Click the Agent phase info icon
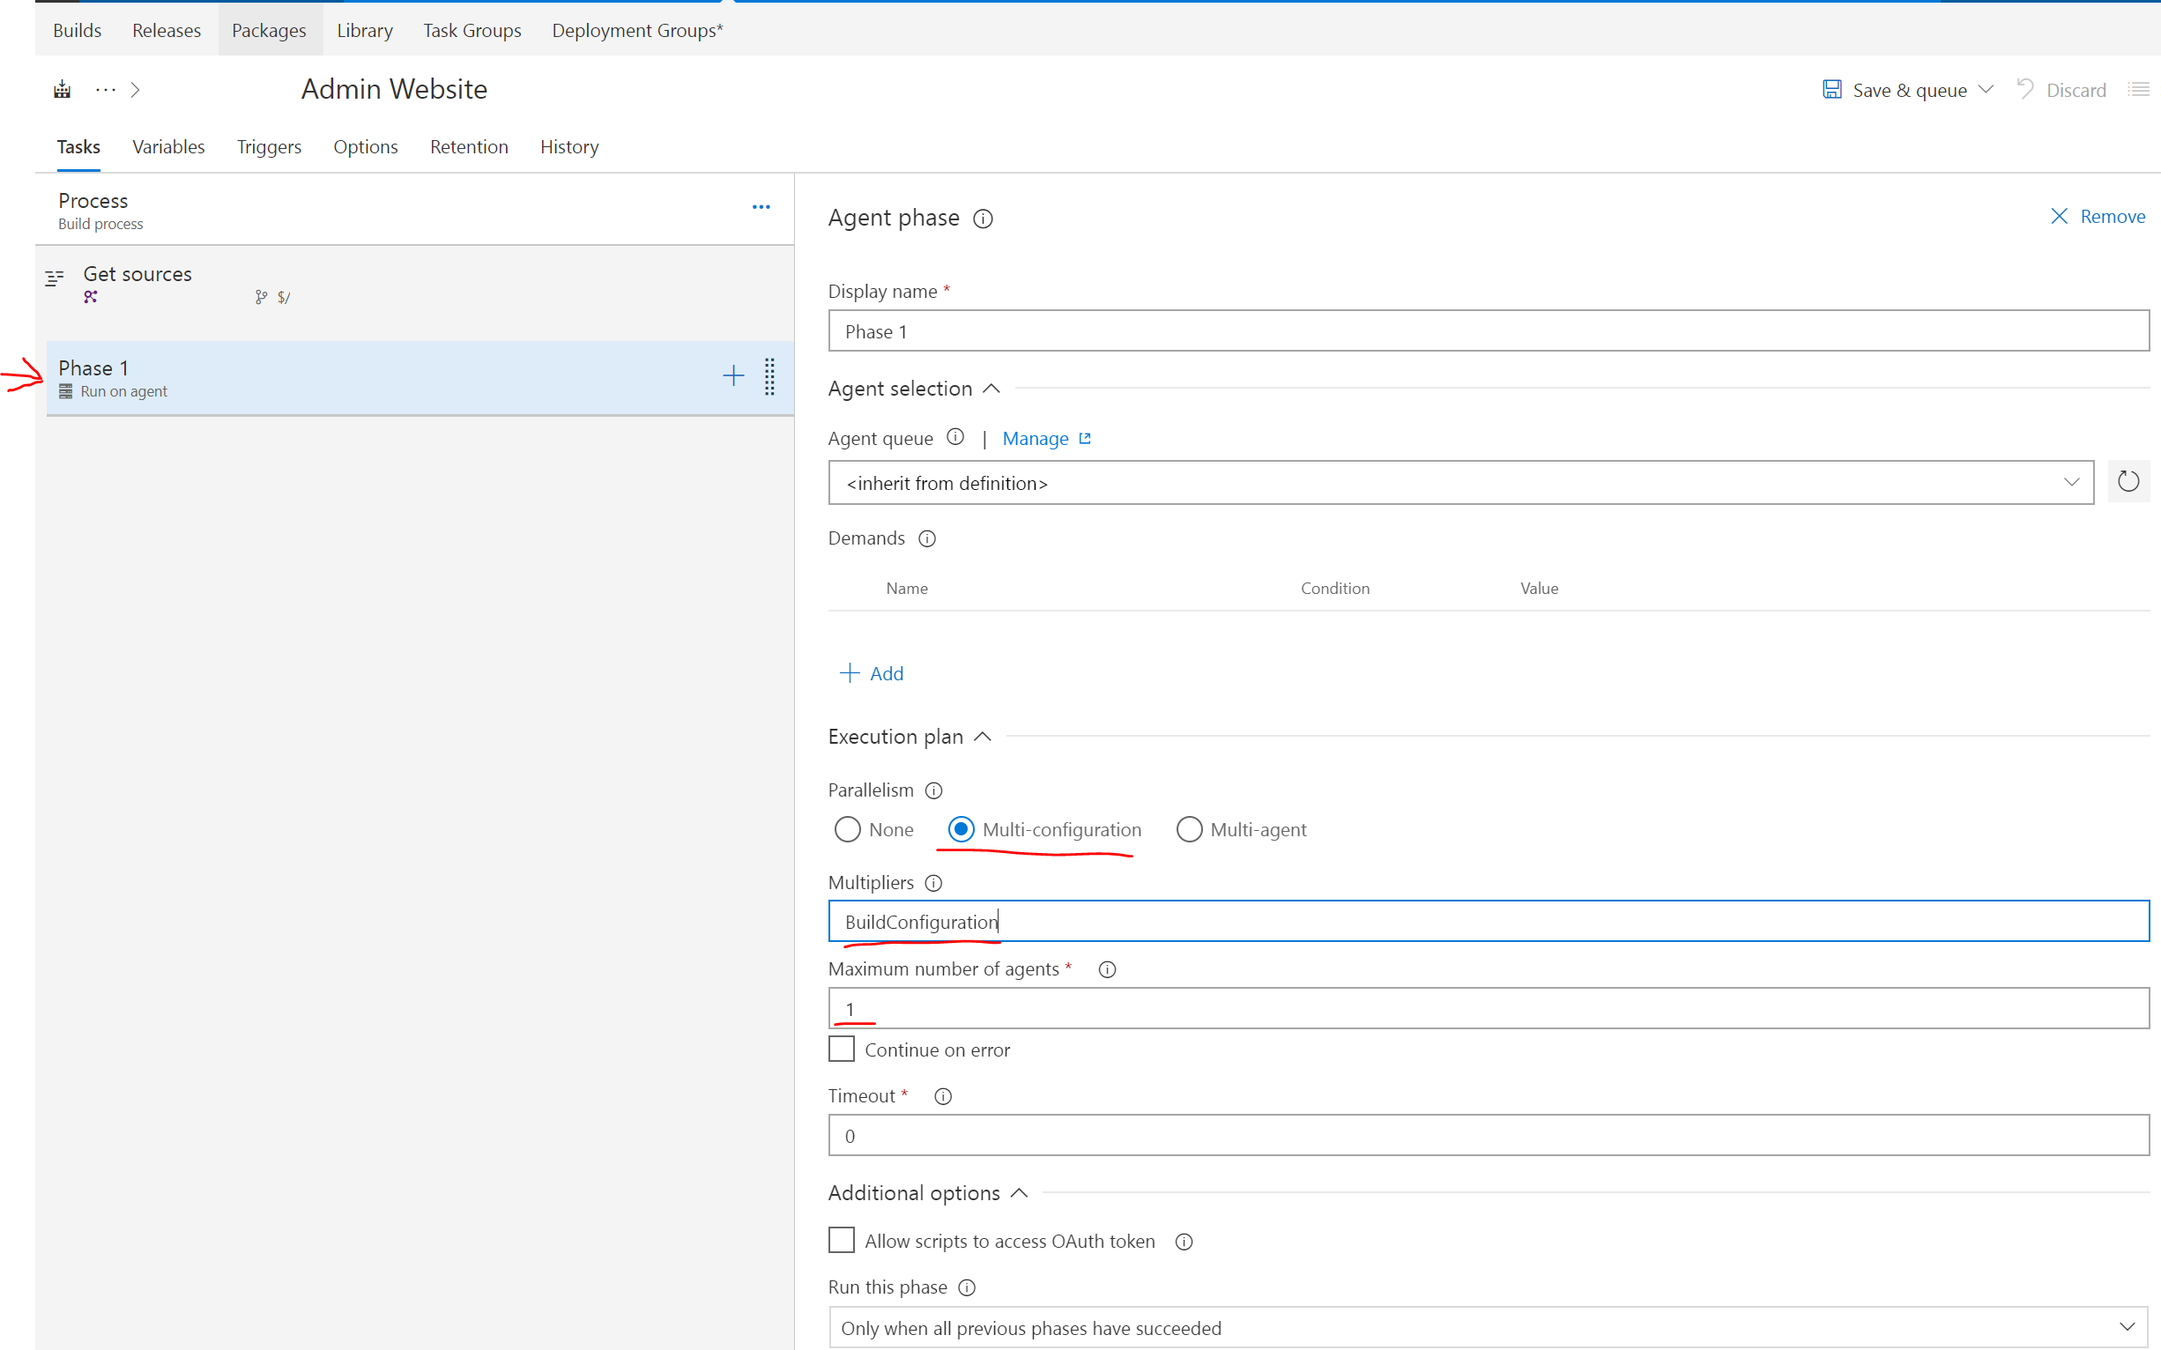This screenshot has height=1350, width=2161. pyautogui.click(x=983, y=219)
